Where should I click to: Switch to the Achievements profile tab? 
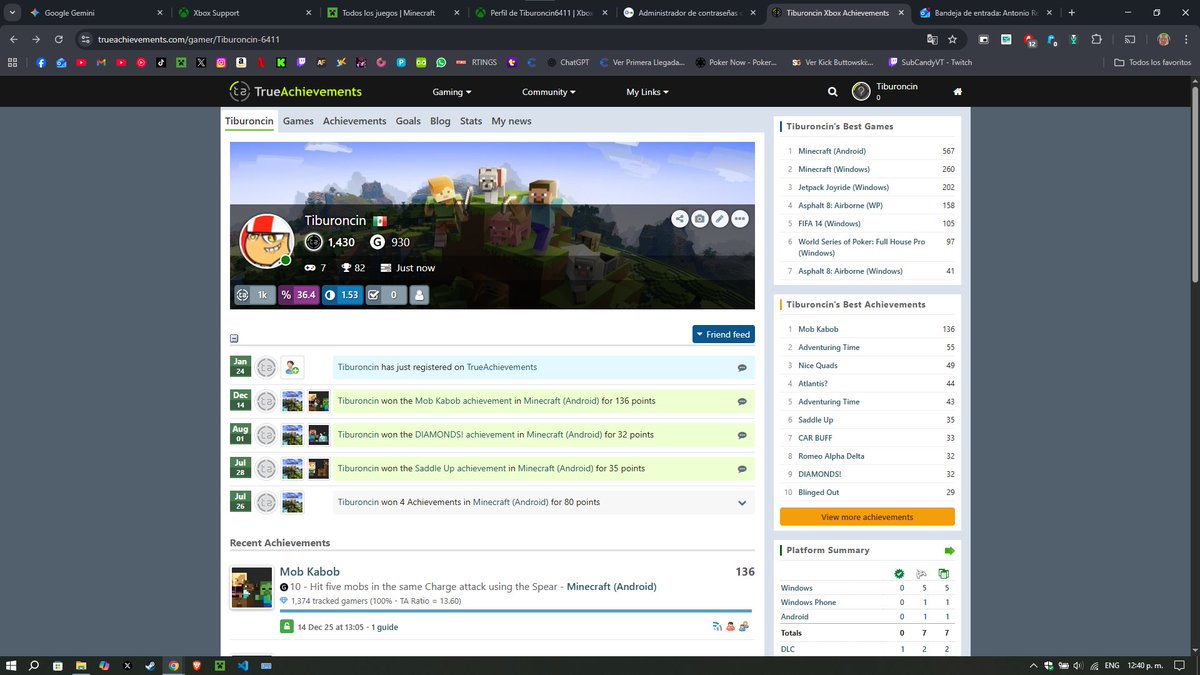pyautogui.click(x=354, y=121)
